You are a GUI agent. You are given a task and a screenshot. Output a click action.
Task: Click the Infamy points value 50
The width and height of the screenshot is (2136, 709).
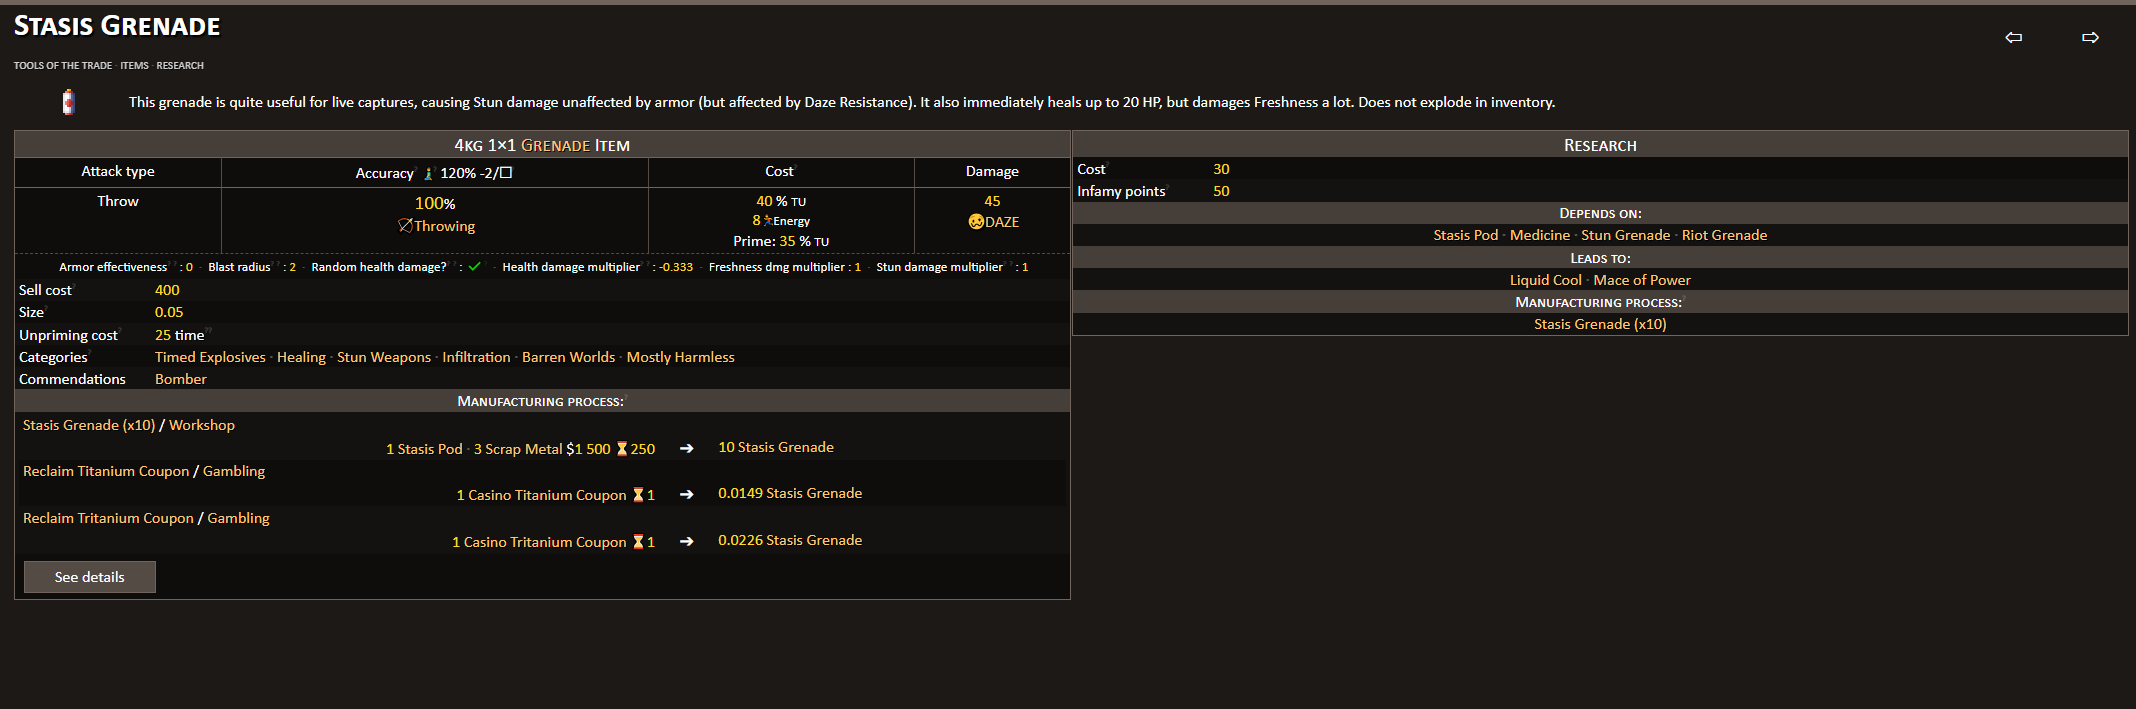point(1222,191)
